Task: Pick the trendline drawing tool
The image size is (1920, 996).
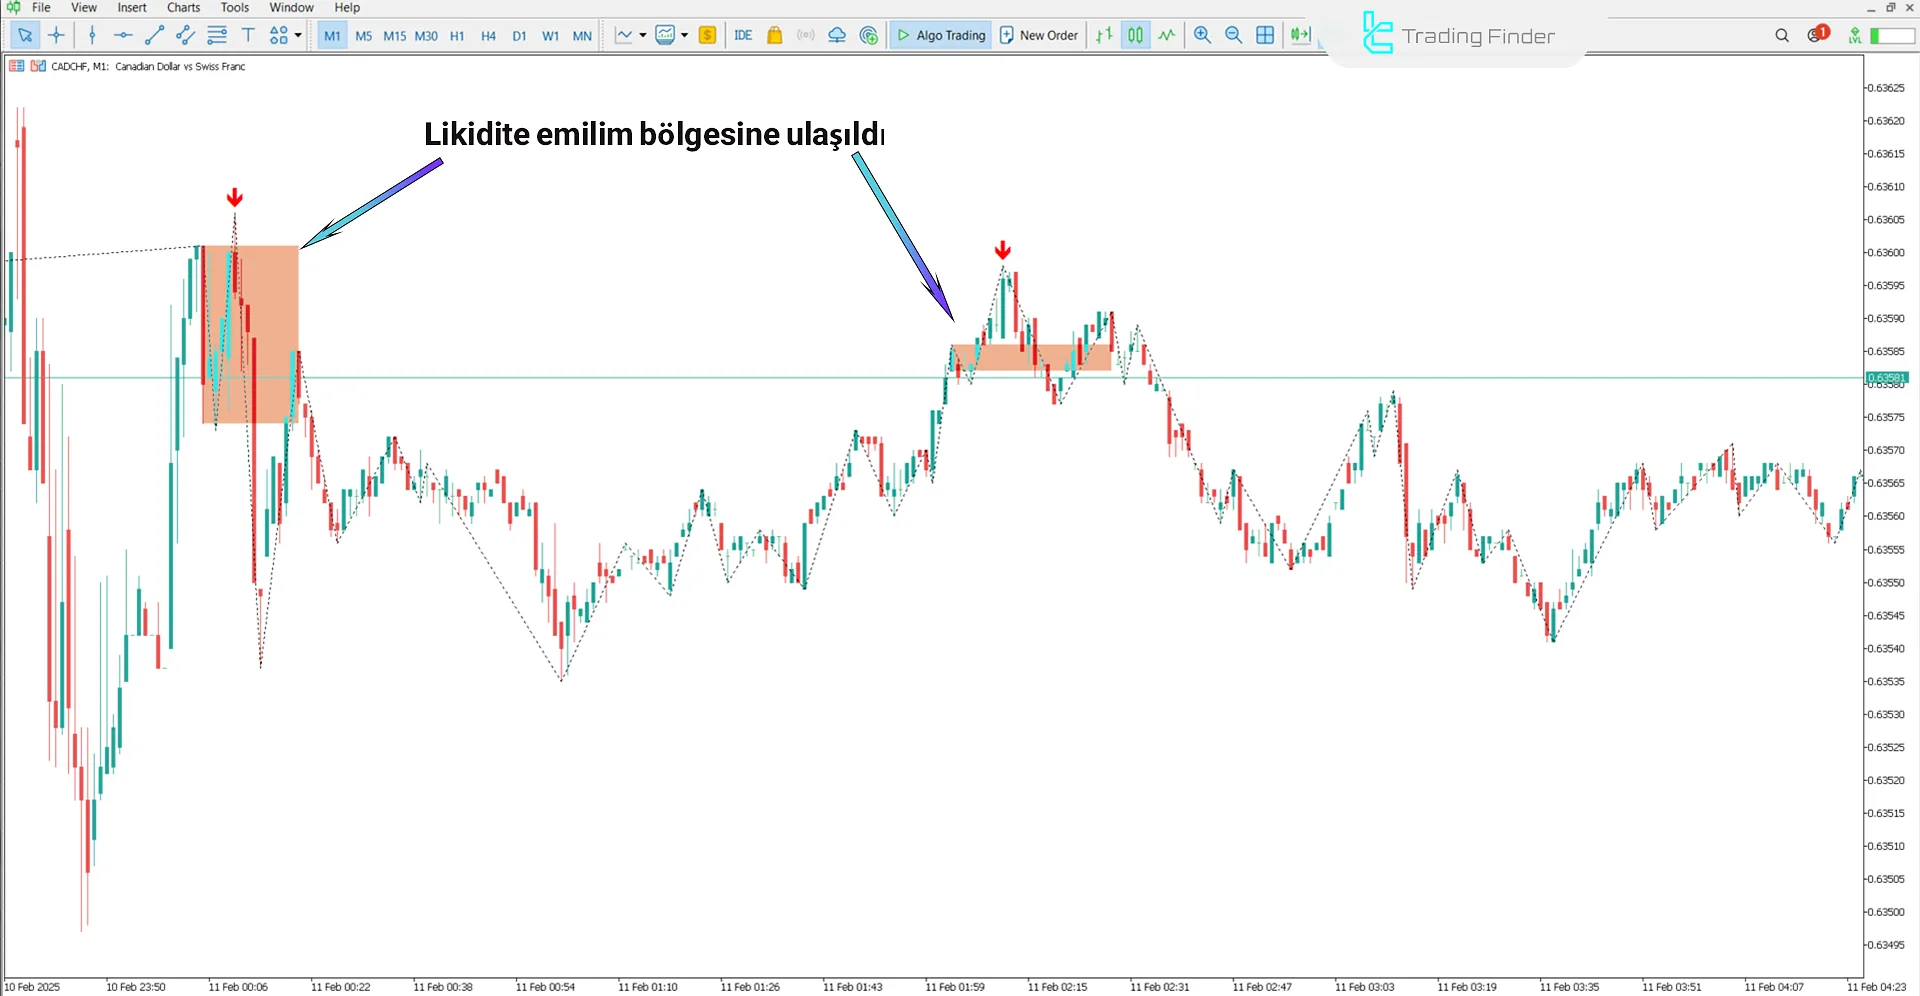Action: (154, 35)
